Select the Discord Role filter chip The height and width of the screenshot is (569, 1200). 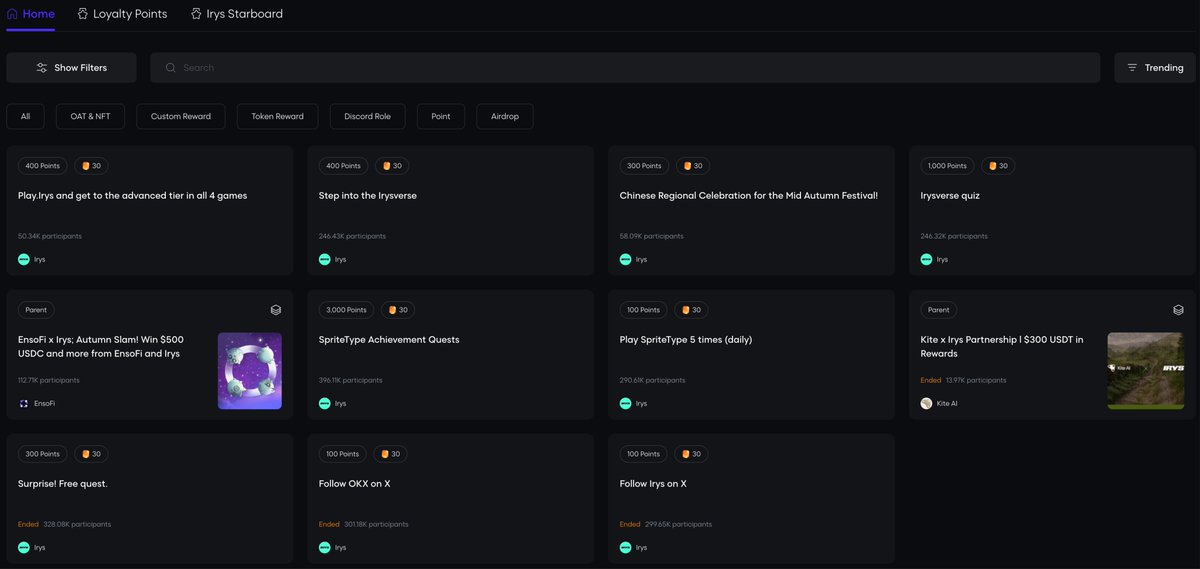pyautogui.click(x=367, y=116)
